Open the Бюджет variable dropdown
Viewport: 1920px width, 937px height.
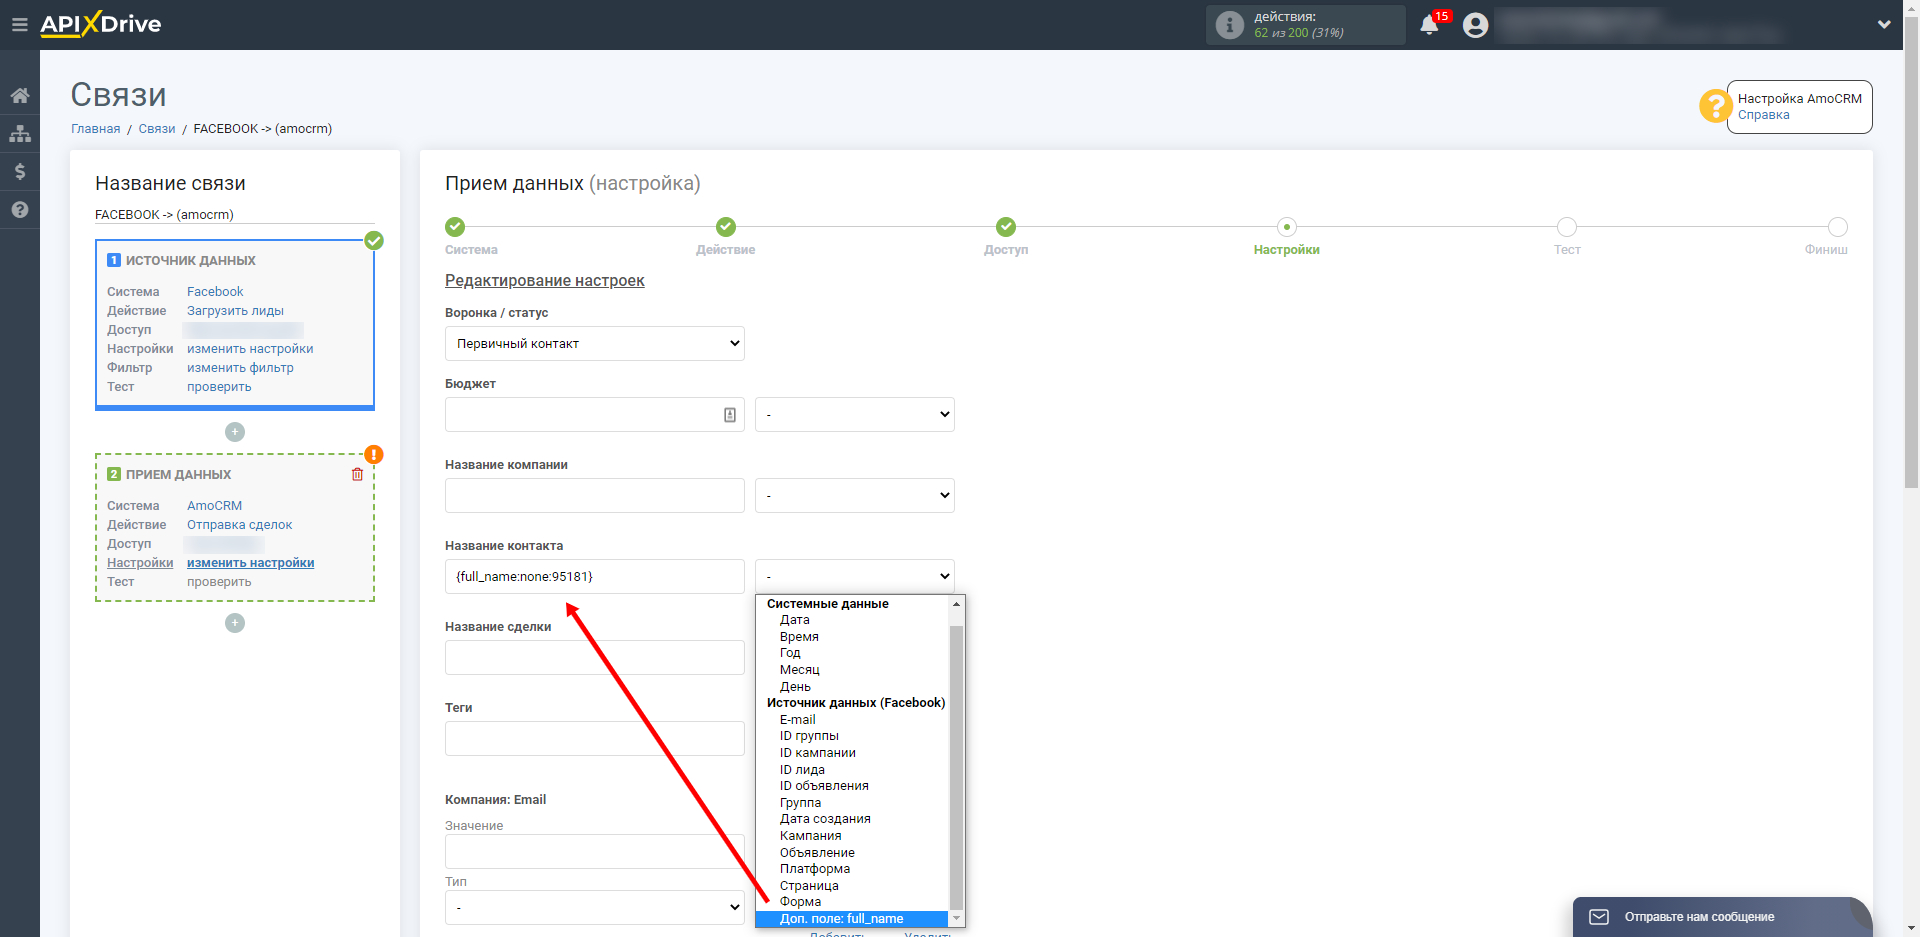coord(855,415)
